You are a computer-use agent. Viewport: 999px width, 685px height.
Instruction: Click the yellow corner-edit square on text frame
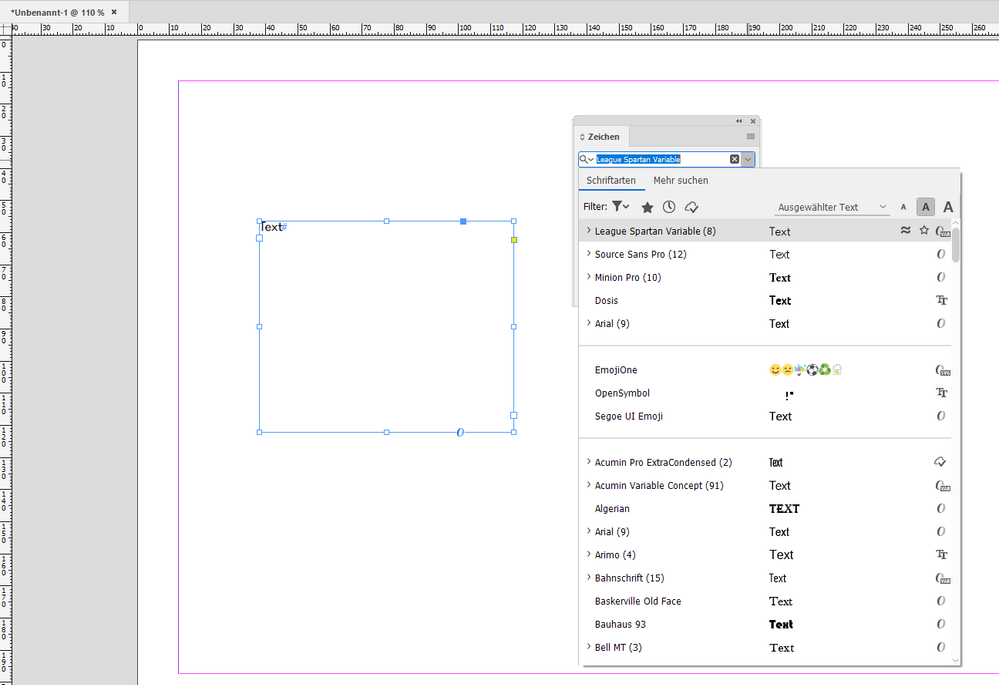514,240
